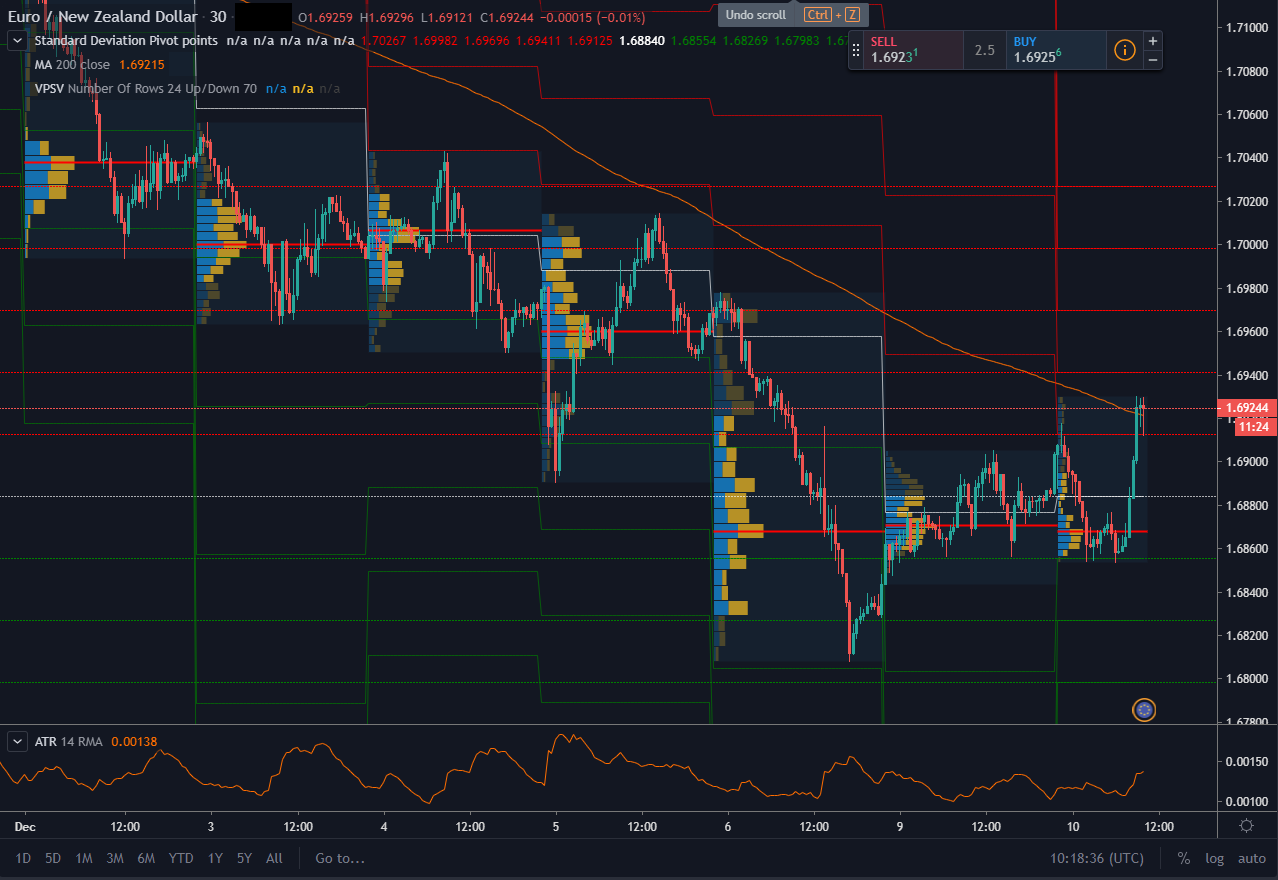
Task: Click the Standard Deviation Pivot points legend
Action: pos(127,41)
